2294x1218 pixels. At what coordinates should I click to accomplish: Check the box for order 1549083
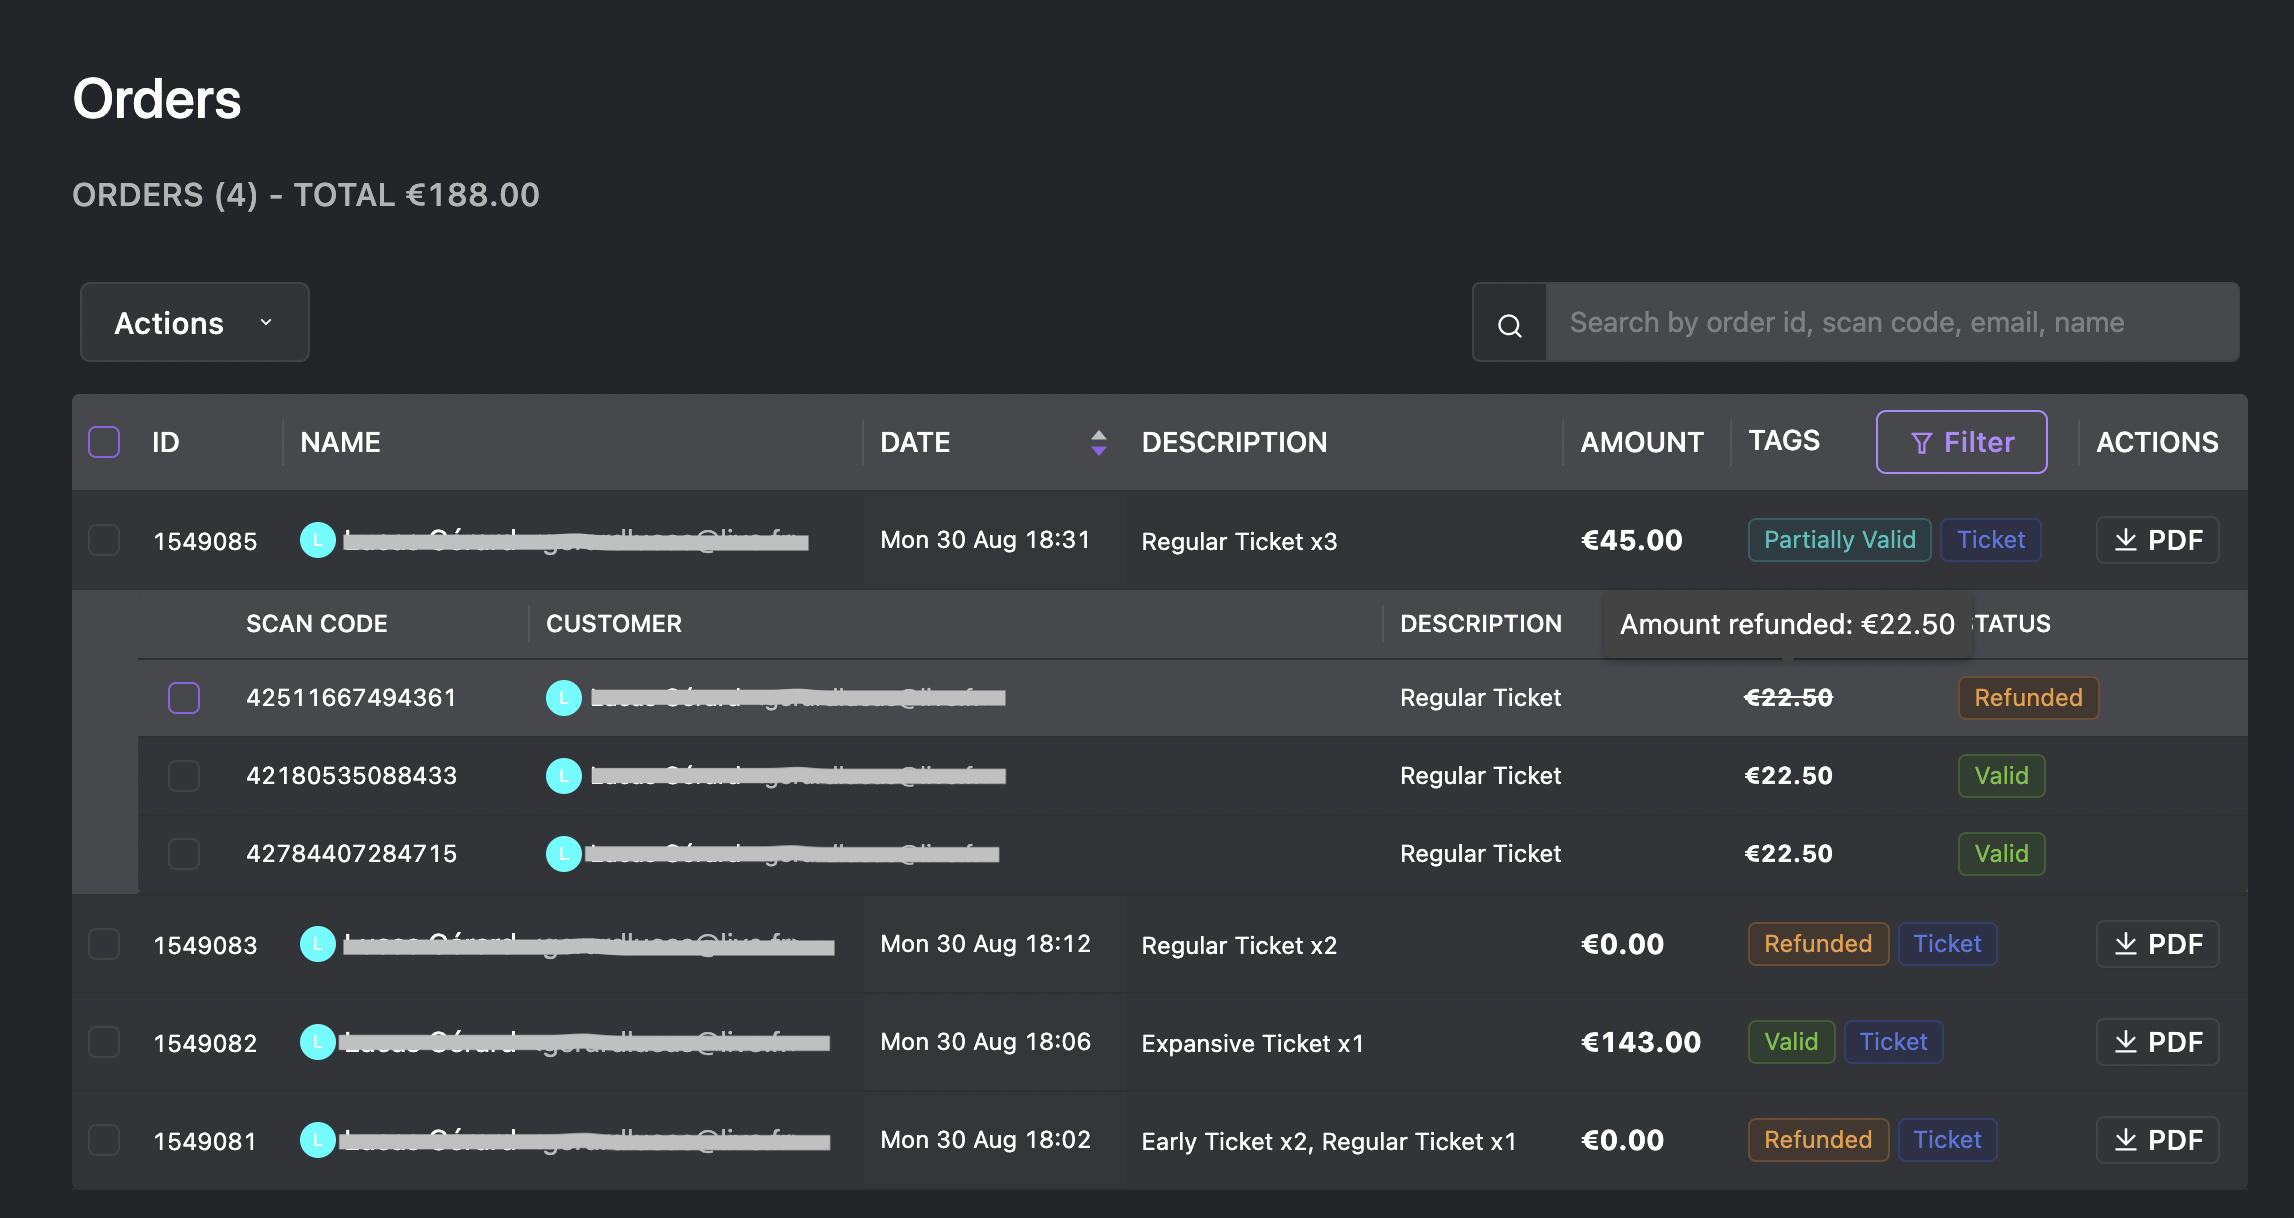[x=104, y=944]
